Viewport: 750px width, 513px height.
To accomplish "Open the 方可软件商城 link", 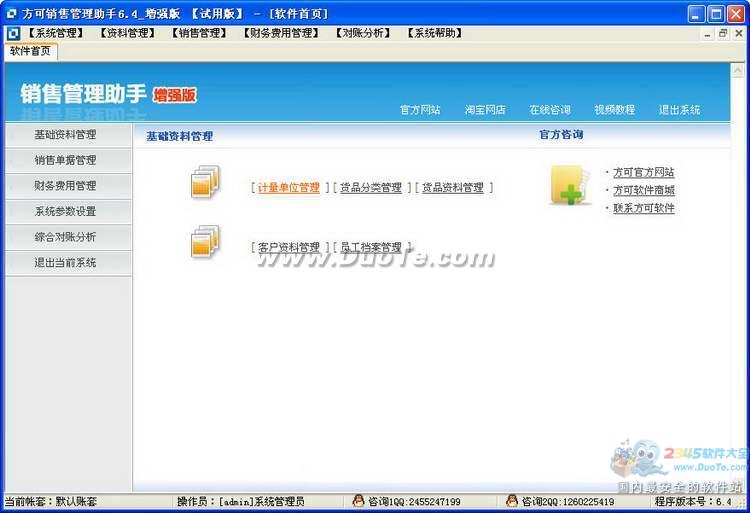I will 644,190.
